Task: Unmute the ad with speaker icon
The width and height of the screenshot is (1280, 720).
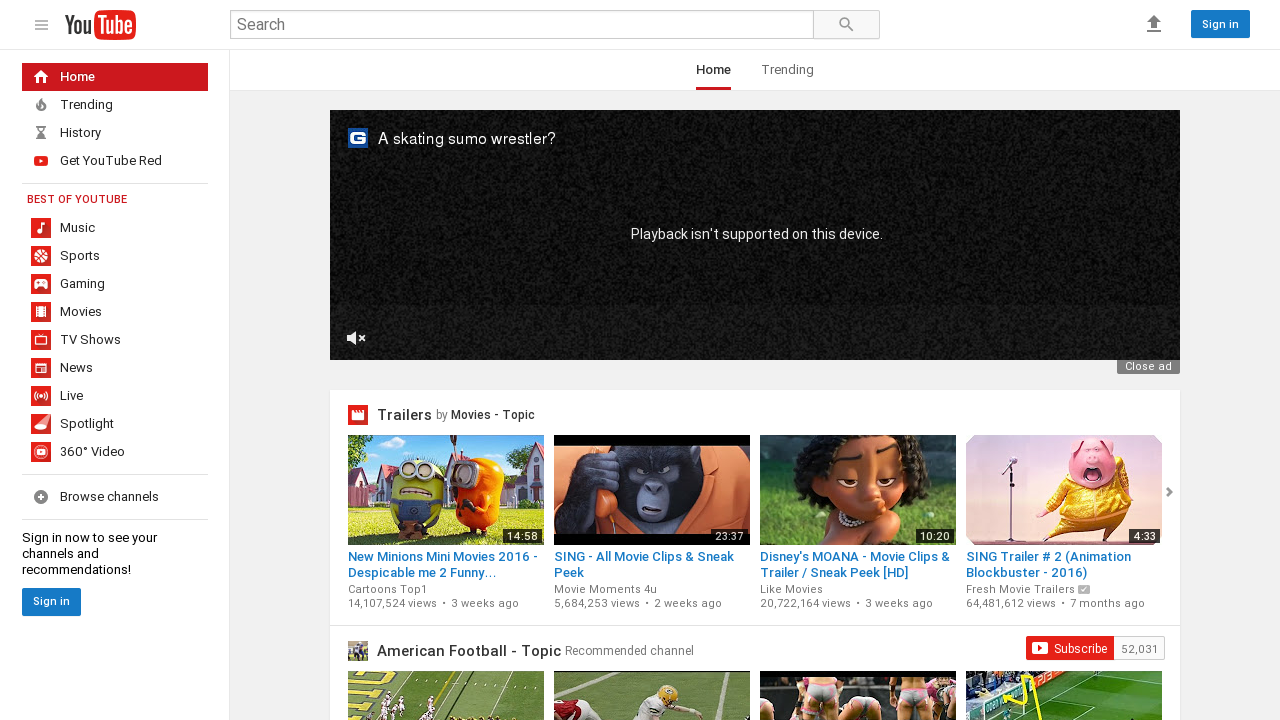Action: (x=356, y=338)
